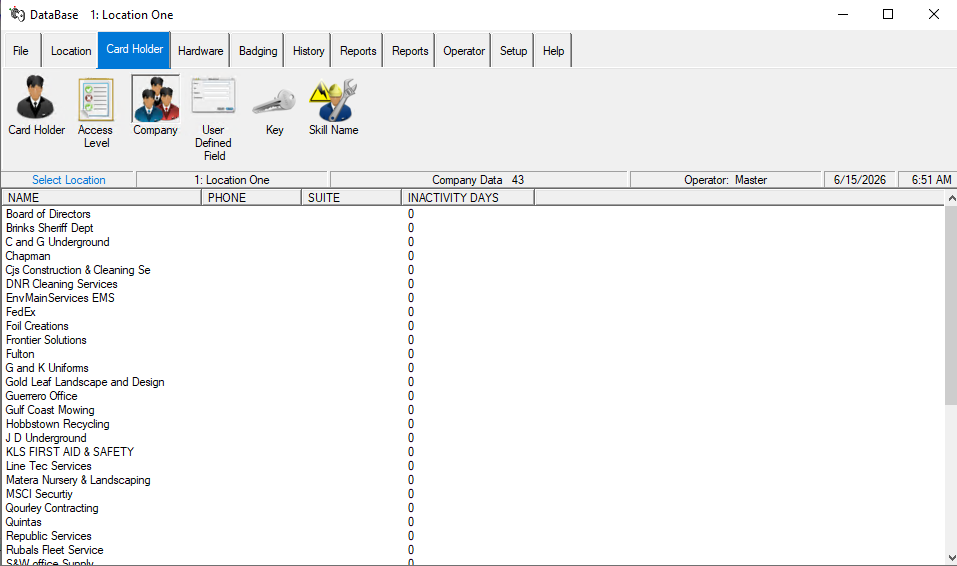Switch to the Setup tab

(513, 51)
